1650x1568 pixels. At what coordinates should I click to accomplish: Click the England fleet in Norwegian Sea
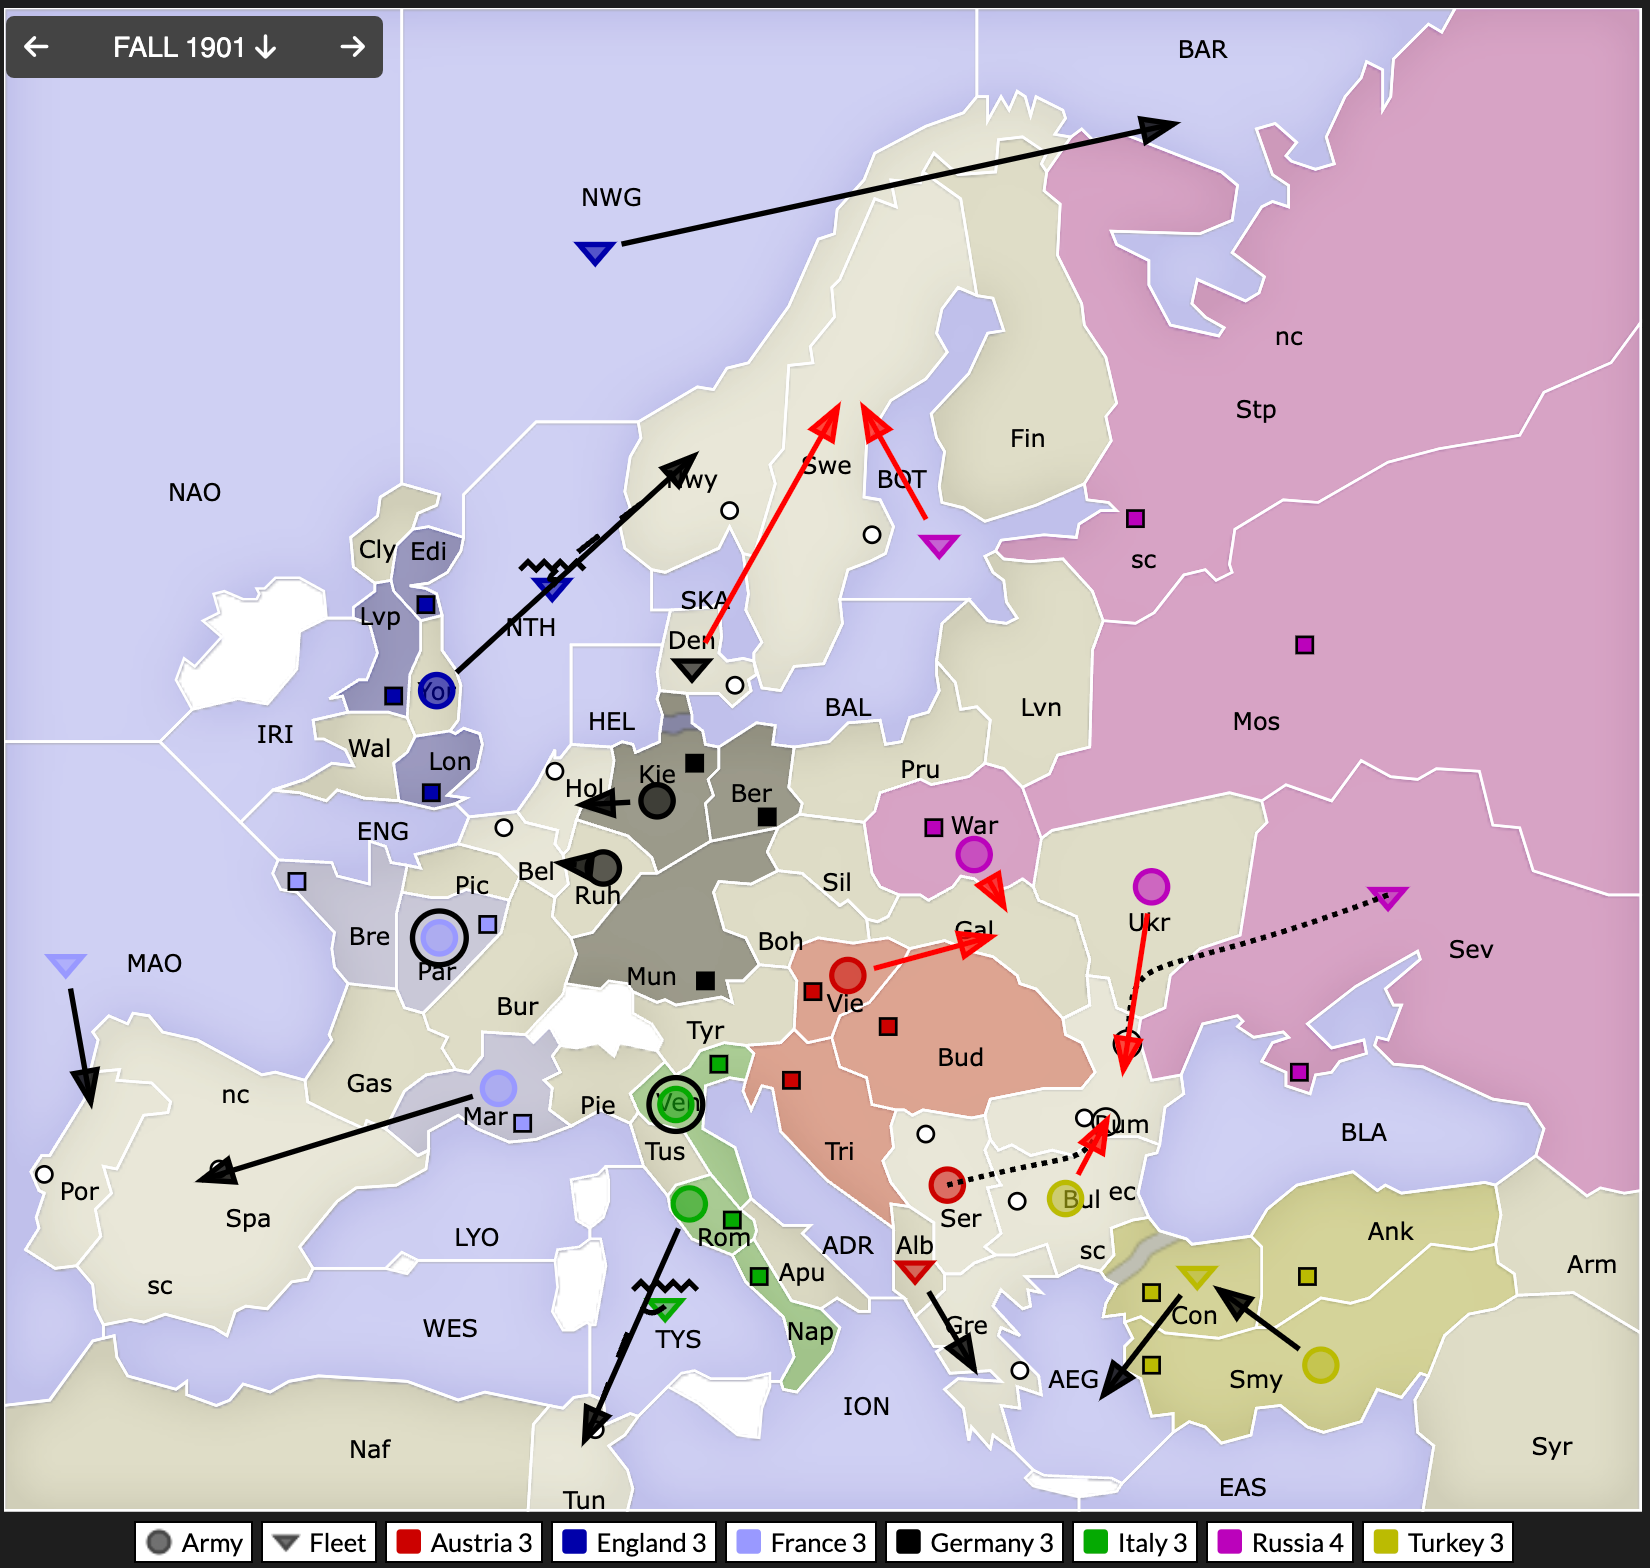595,252
